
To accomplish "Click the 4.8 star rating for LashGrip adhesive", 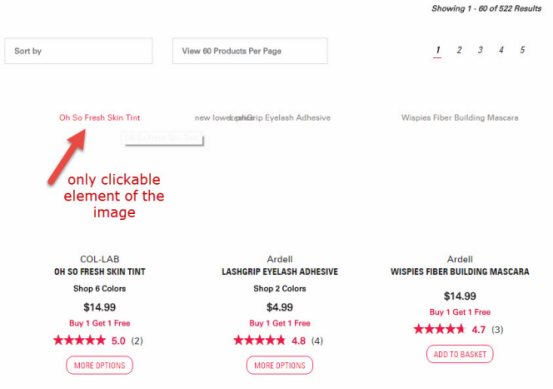I will [x=278, y=341].
